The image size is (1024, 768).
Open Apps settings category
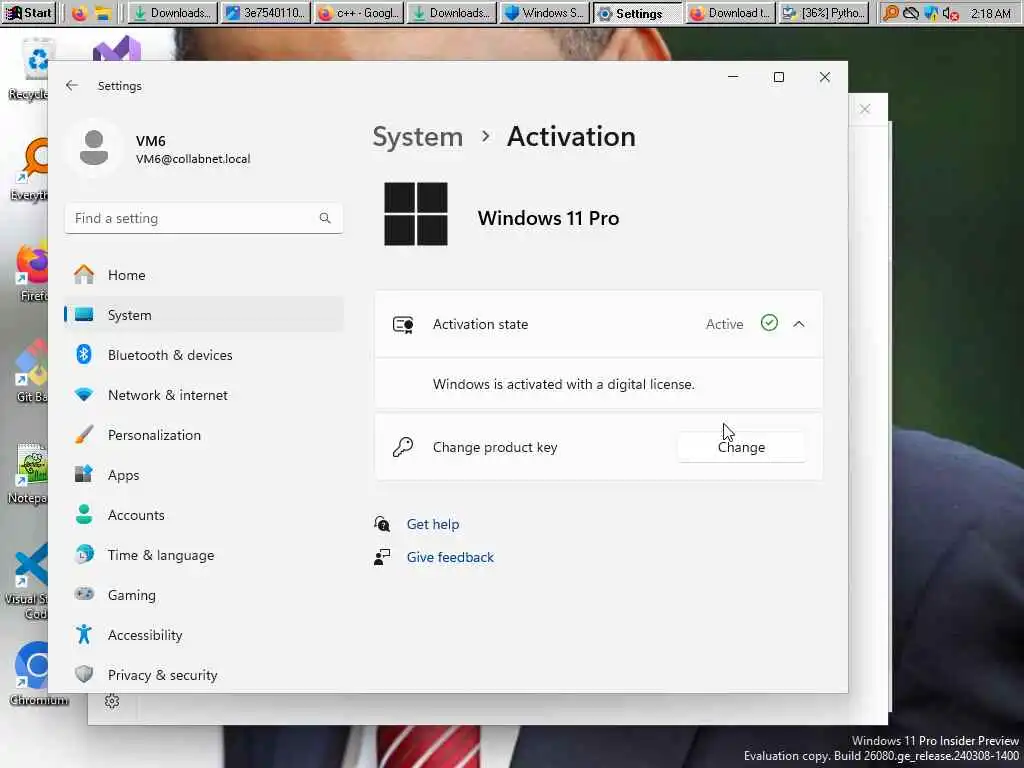pos(204,475)
